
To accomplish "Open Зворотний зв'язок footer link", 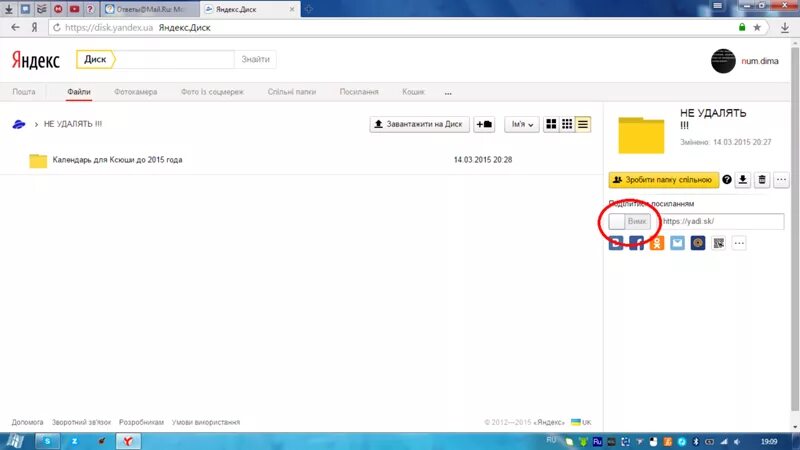I will point(81,422).
